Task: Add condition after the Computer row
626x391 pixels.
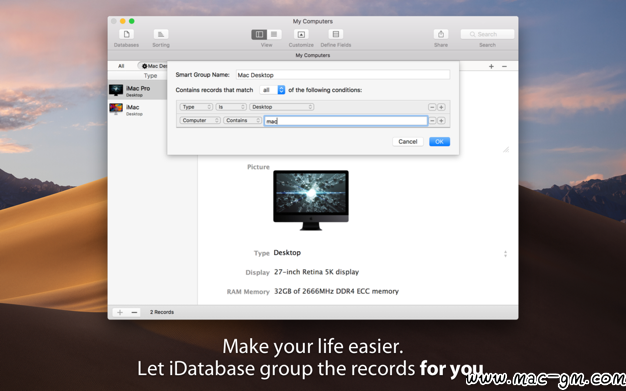Action: click(441, 121)
